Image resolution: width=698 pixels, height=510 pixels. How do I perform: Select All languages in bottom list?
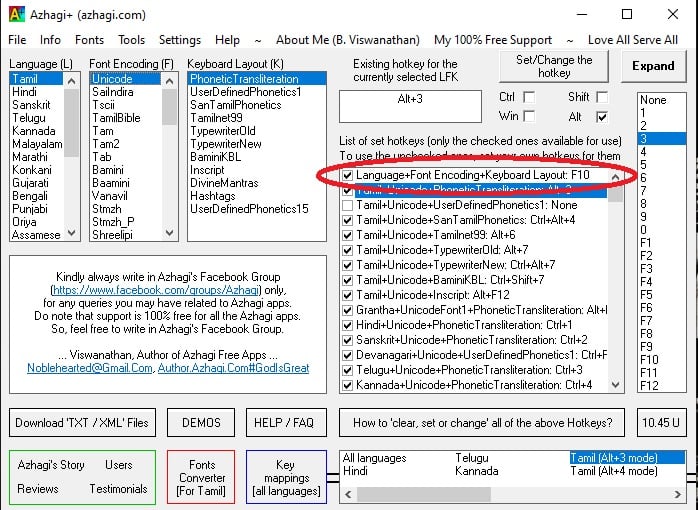374,458
